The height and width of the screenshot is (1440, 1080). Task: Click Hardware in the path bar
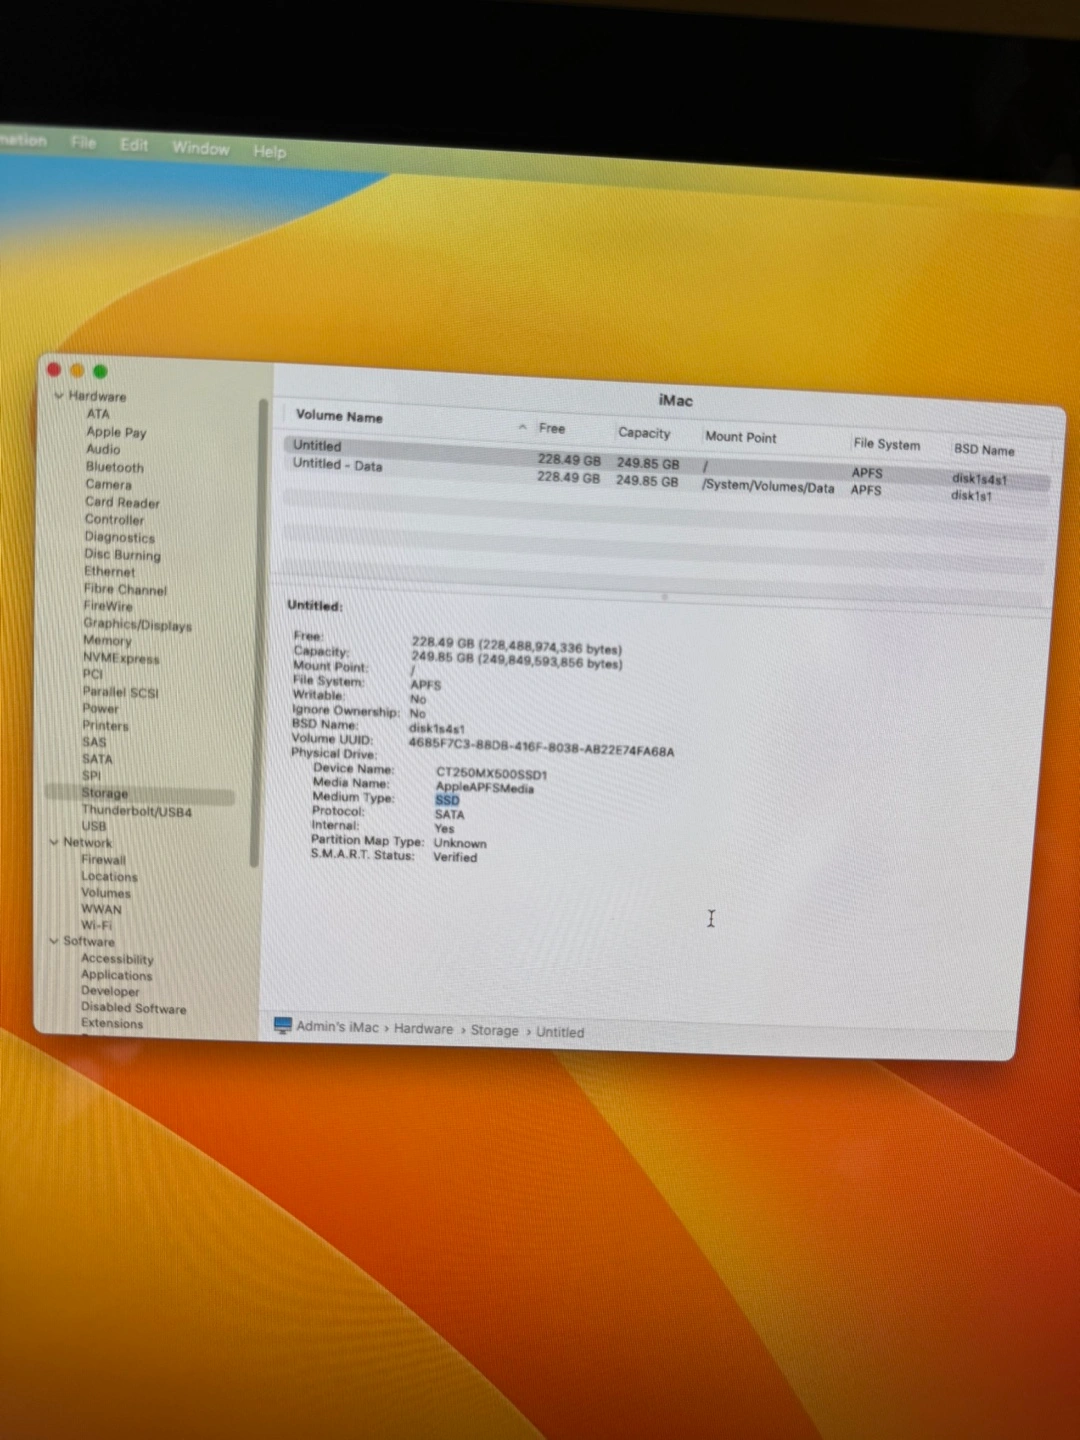pos(423,1029)
